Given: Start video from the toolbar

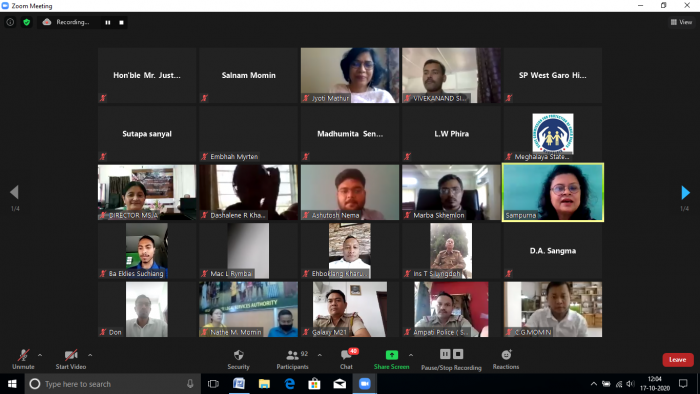Looking at the screenshot, I should tap(71, 359).
